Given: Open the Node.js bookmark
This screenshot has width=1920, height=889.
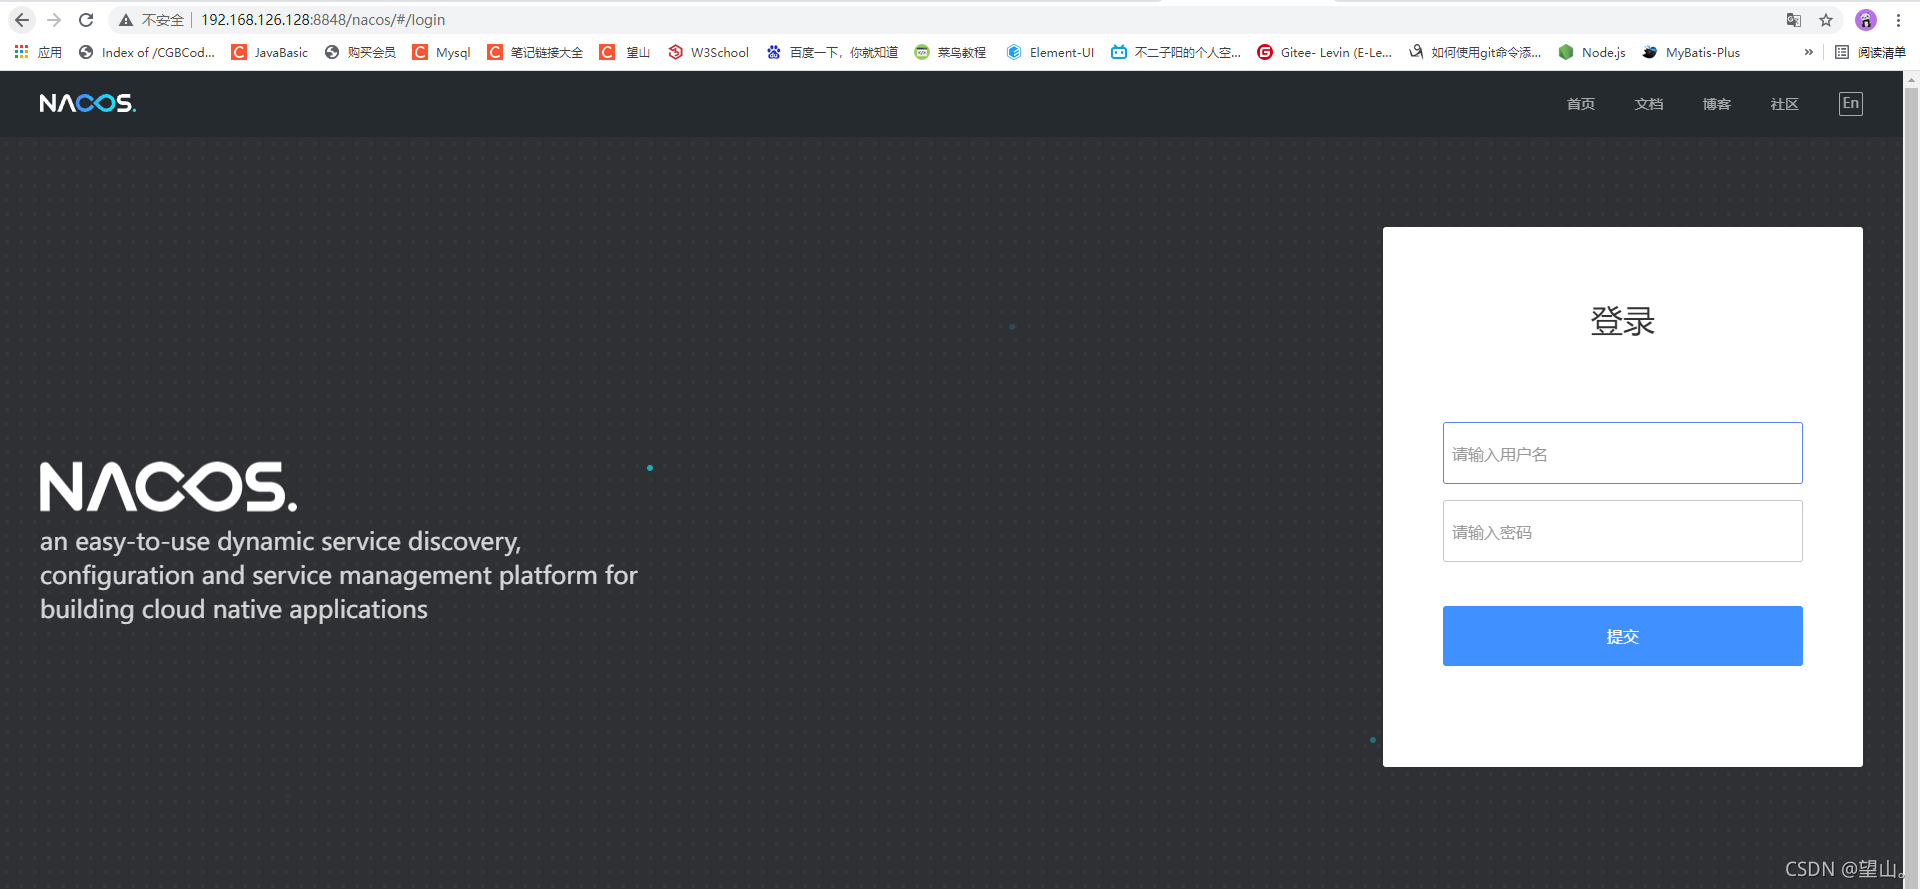Looking at the screenshot, I should (x=1592, y=52).
